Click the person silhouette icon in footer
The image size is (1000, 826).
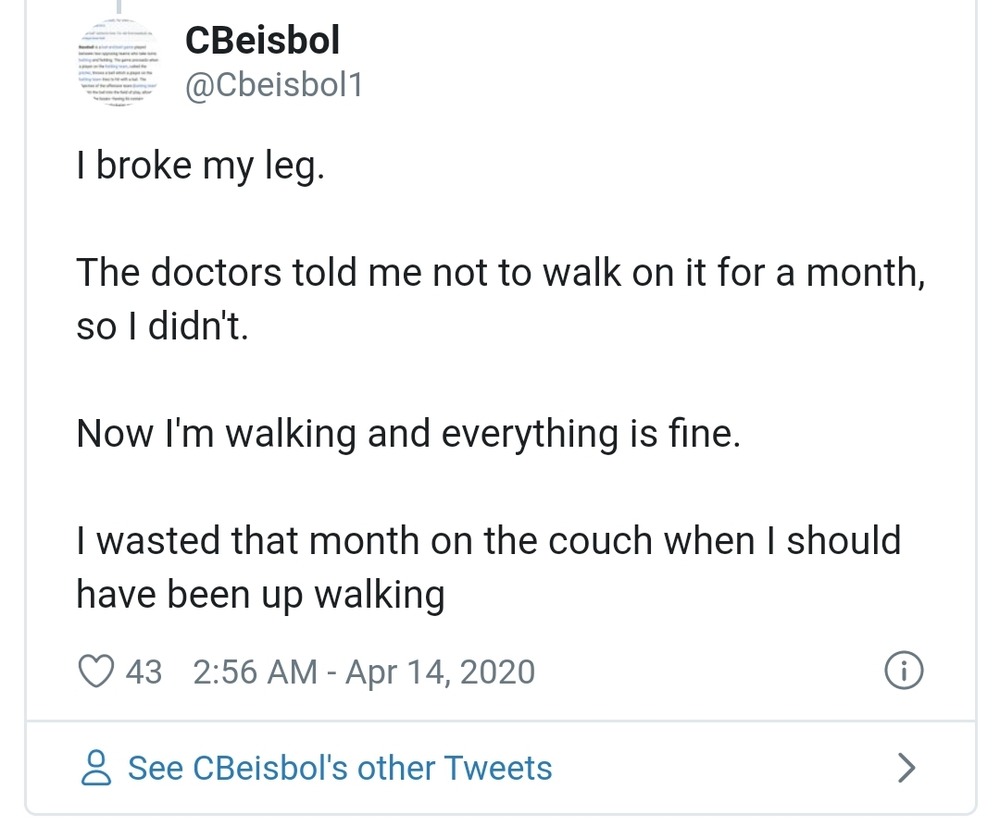[x=96, y=768]
